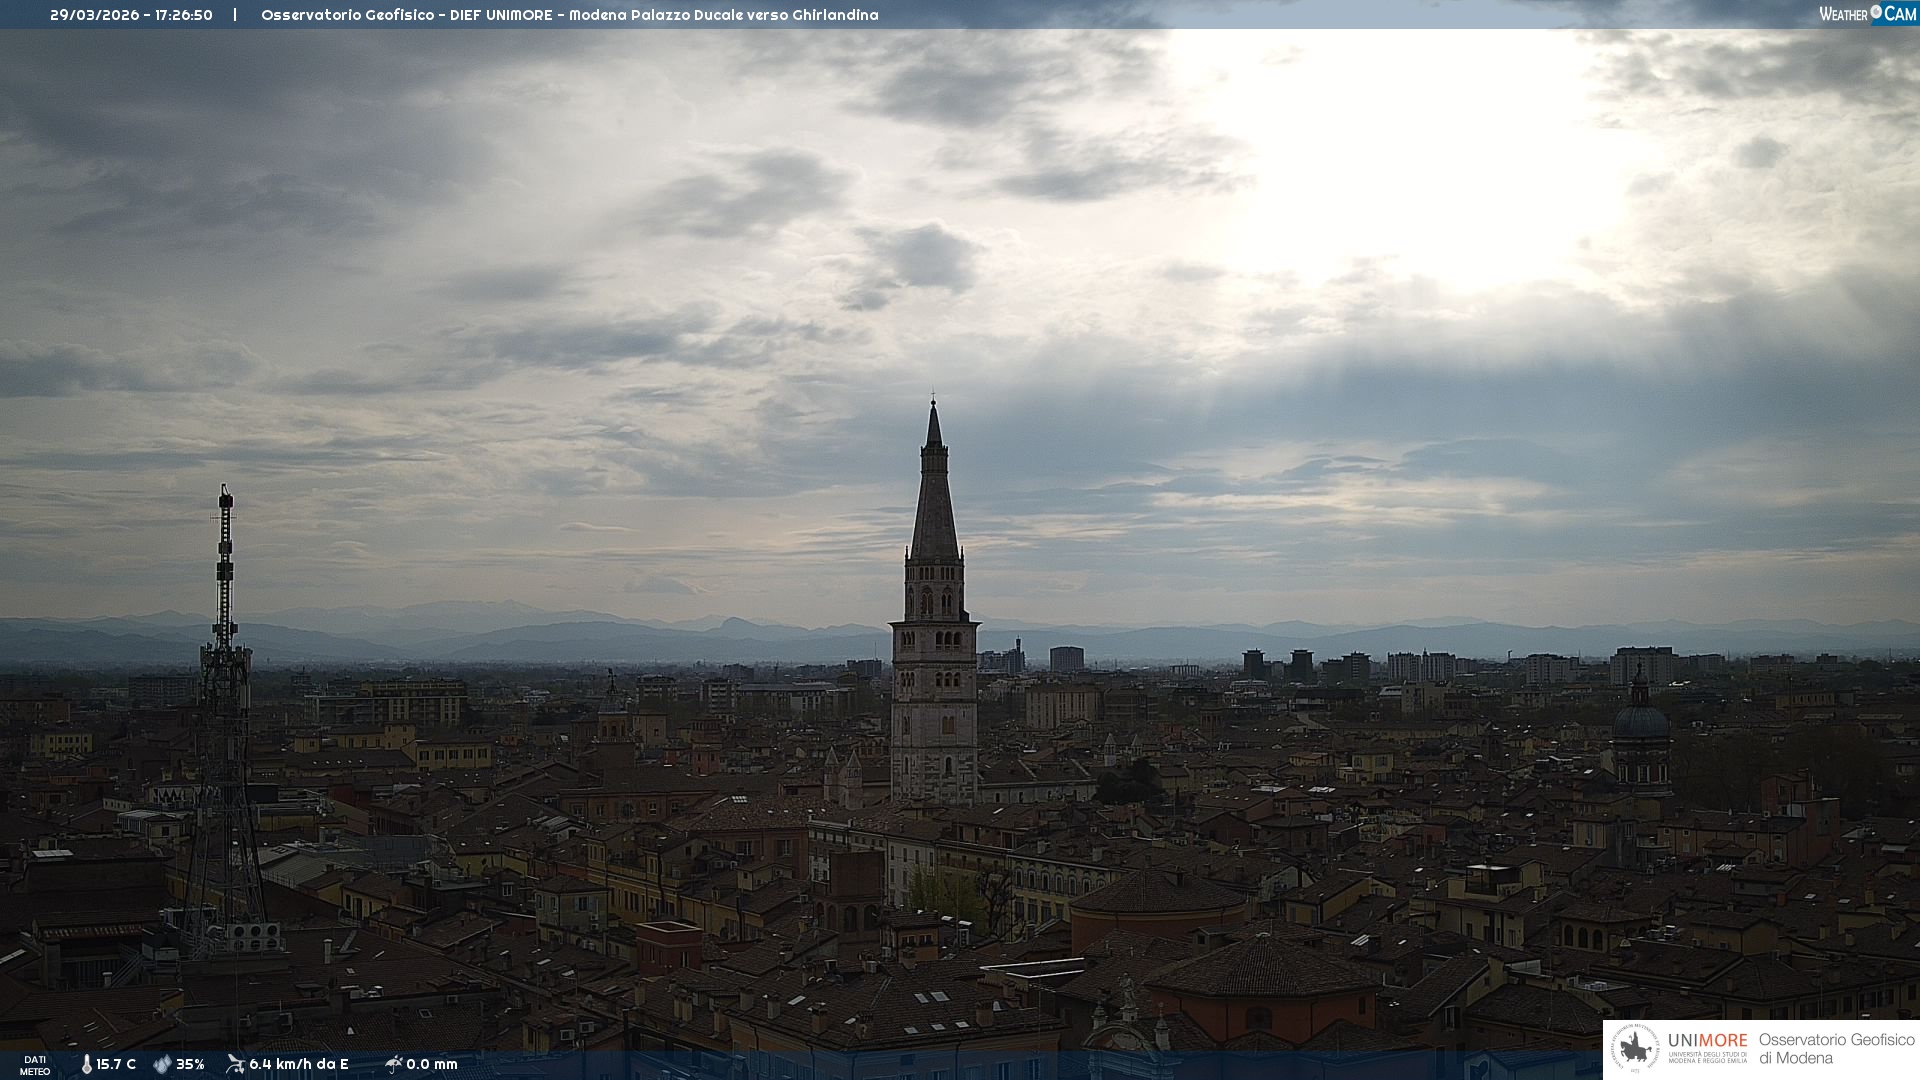
Task: Click the date and time stamp
Action: click(x=131, y=15)
